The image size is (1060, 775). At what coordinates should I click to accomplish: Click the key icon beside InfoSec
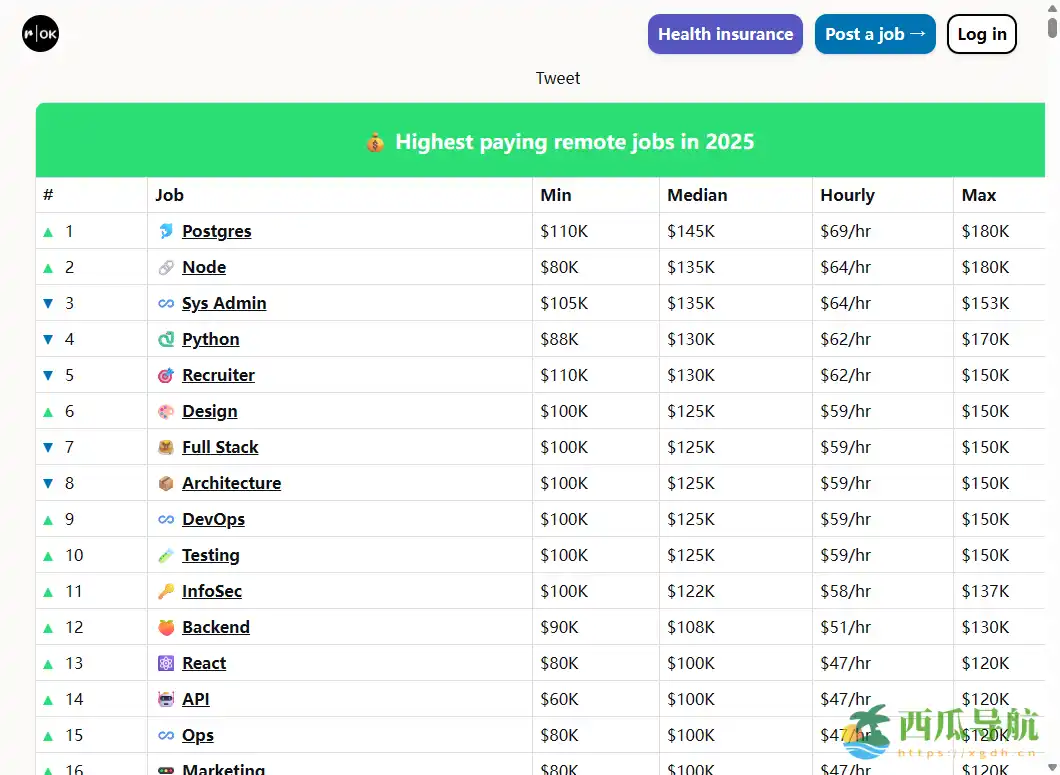pos(165,591)
